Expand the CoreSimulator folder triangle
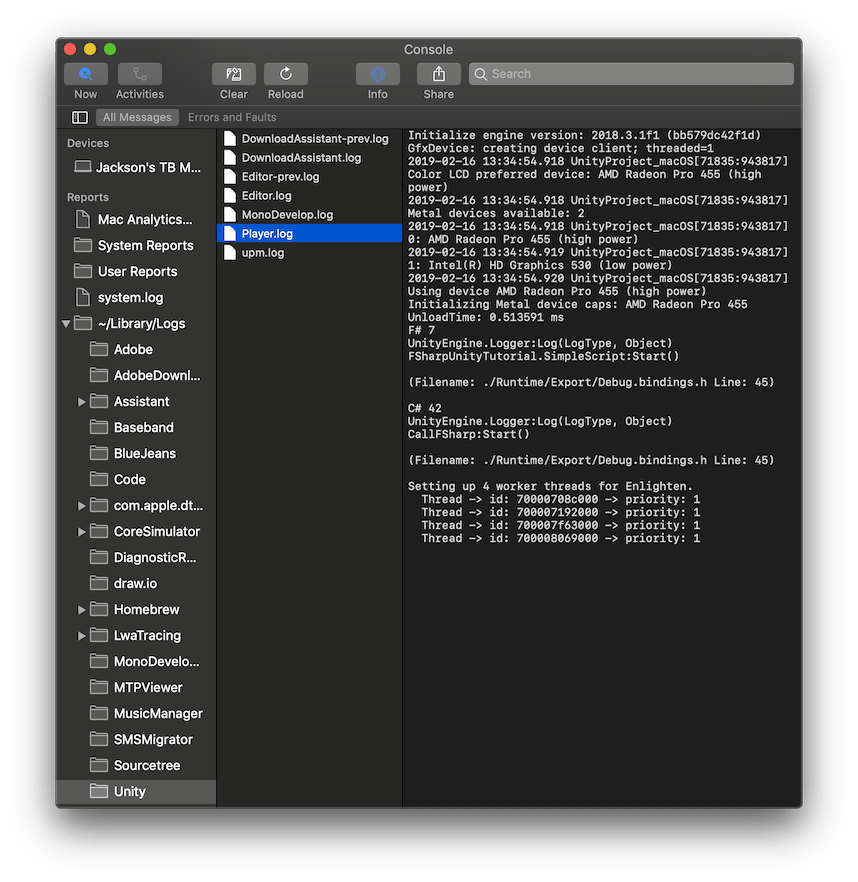 pyautogui.click(x=81, y=532)
